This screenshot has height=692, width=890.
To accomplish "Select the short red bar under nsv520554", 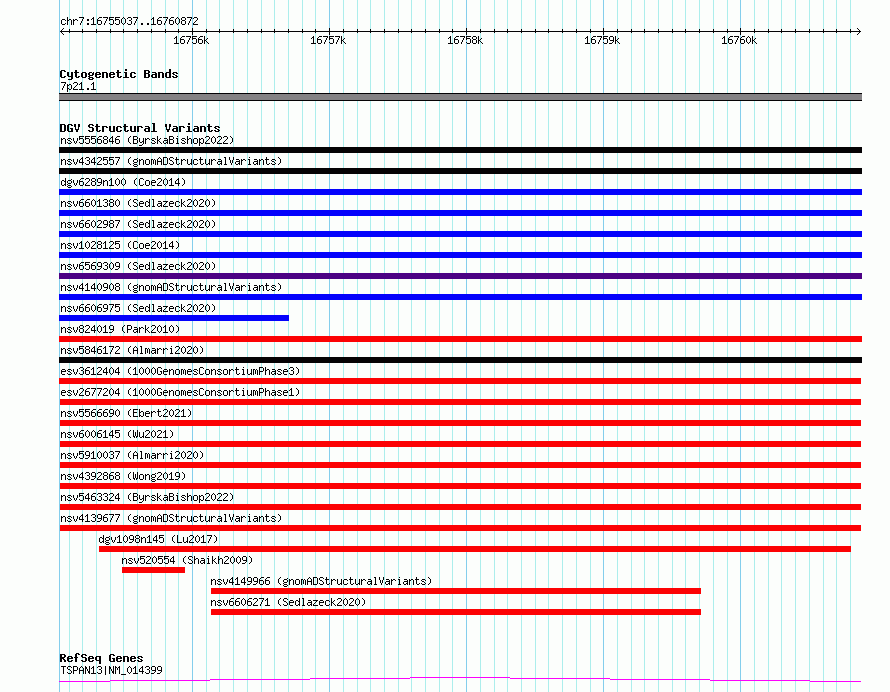I will (153, 570).
